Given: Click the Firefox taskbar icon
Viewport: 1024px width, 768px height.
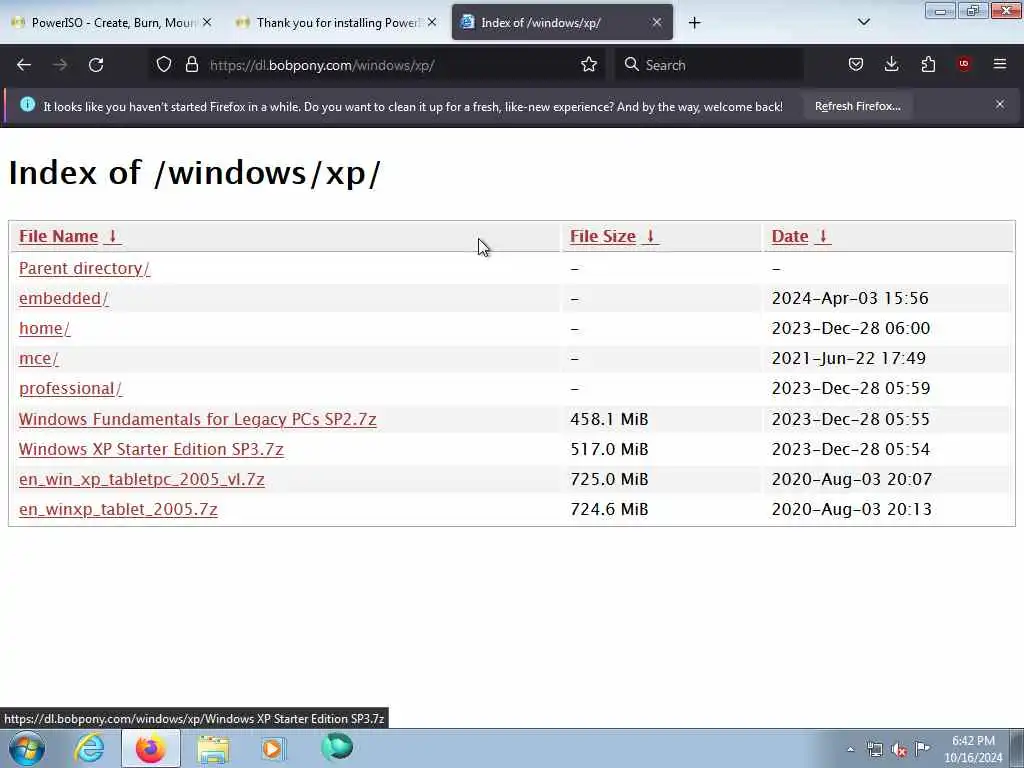Looking at the screenshot, I should [x=151, y=748].
